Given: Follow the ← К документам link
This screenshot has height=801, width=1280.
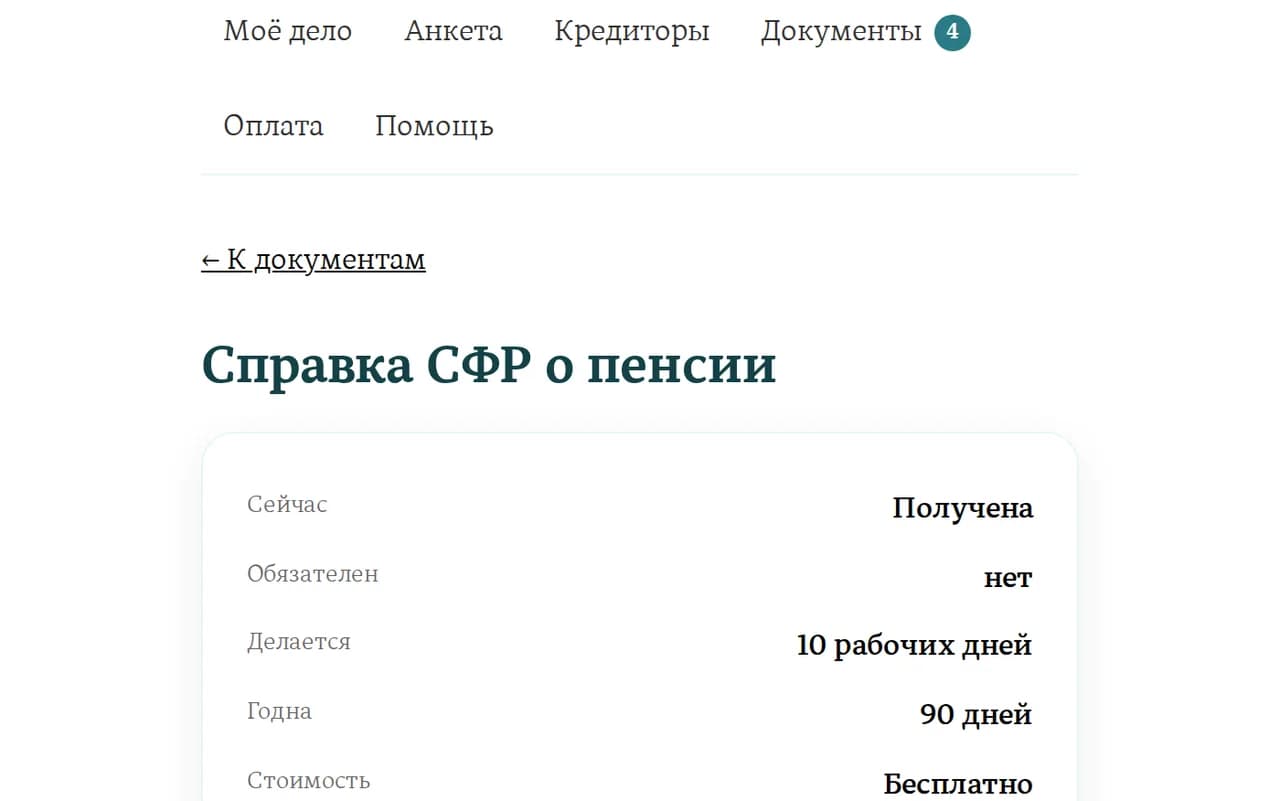Looking at the screenshot, I should click(x=313, y=260).
